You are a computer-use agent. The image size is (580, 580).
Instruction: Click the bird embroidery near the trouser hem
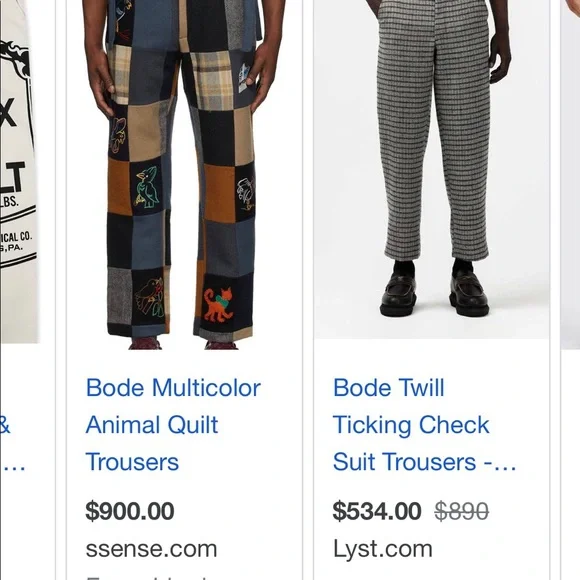click(x=149, y=298)
